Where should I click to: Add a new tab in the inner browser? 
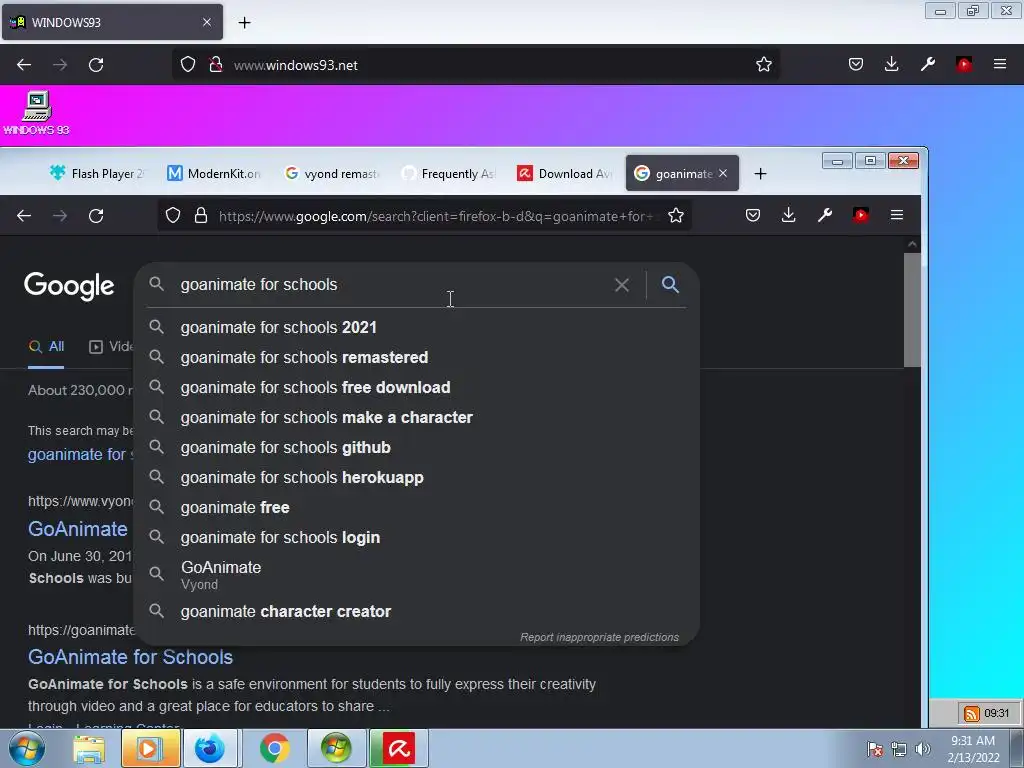[760, 174]
